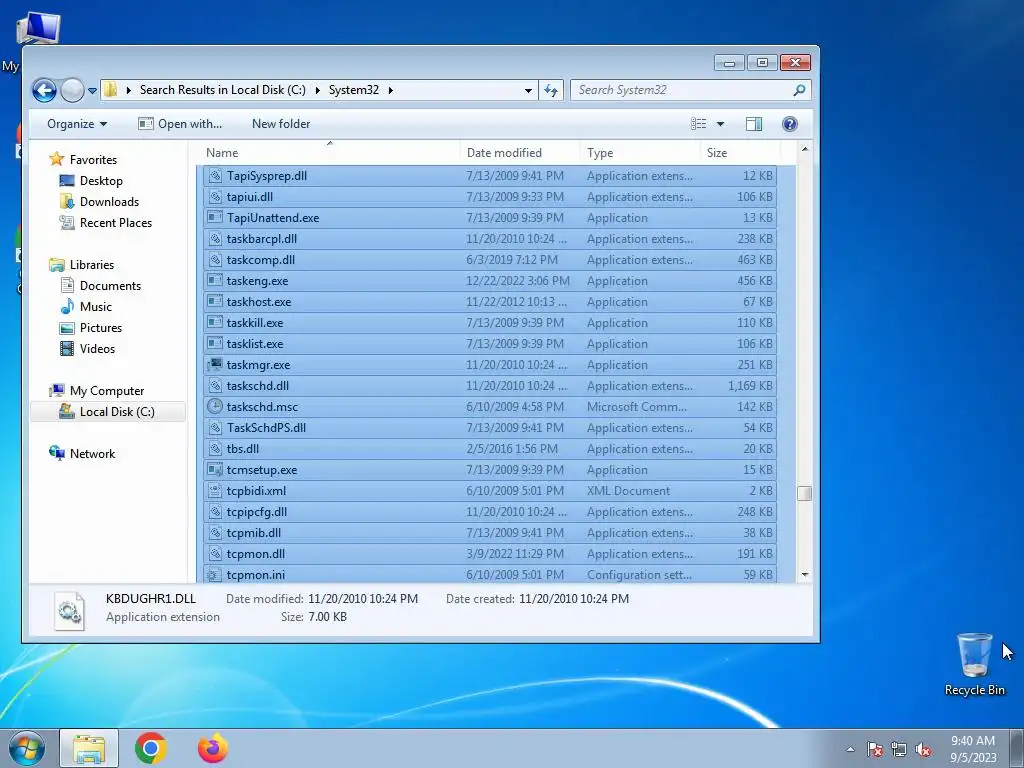Click the taskeng.exe file icon

tap(214, 281)
